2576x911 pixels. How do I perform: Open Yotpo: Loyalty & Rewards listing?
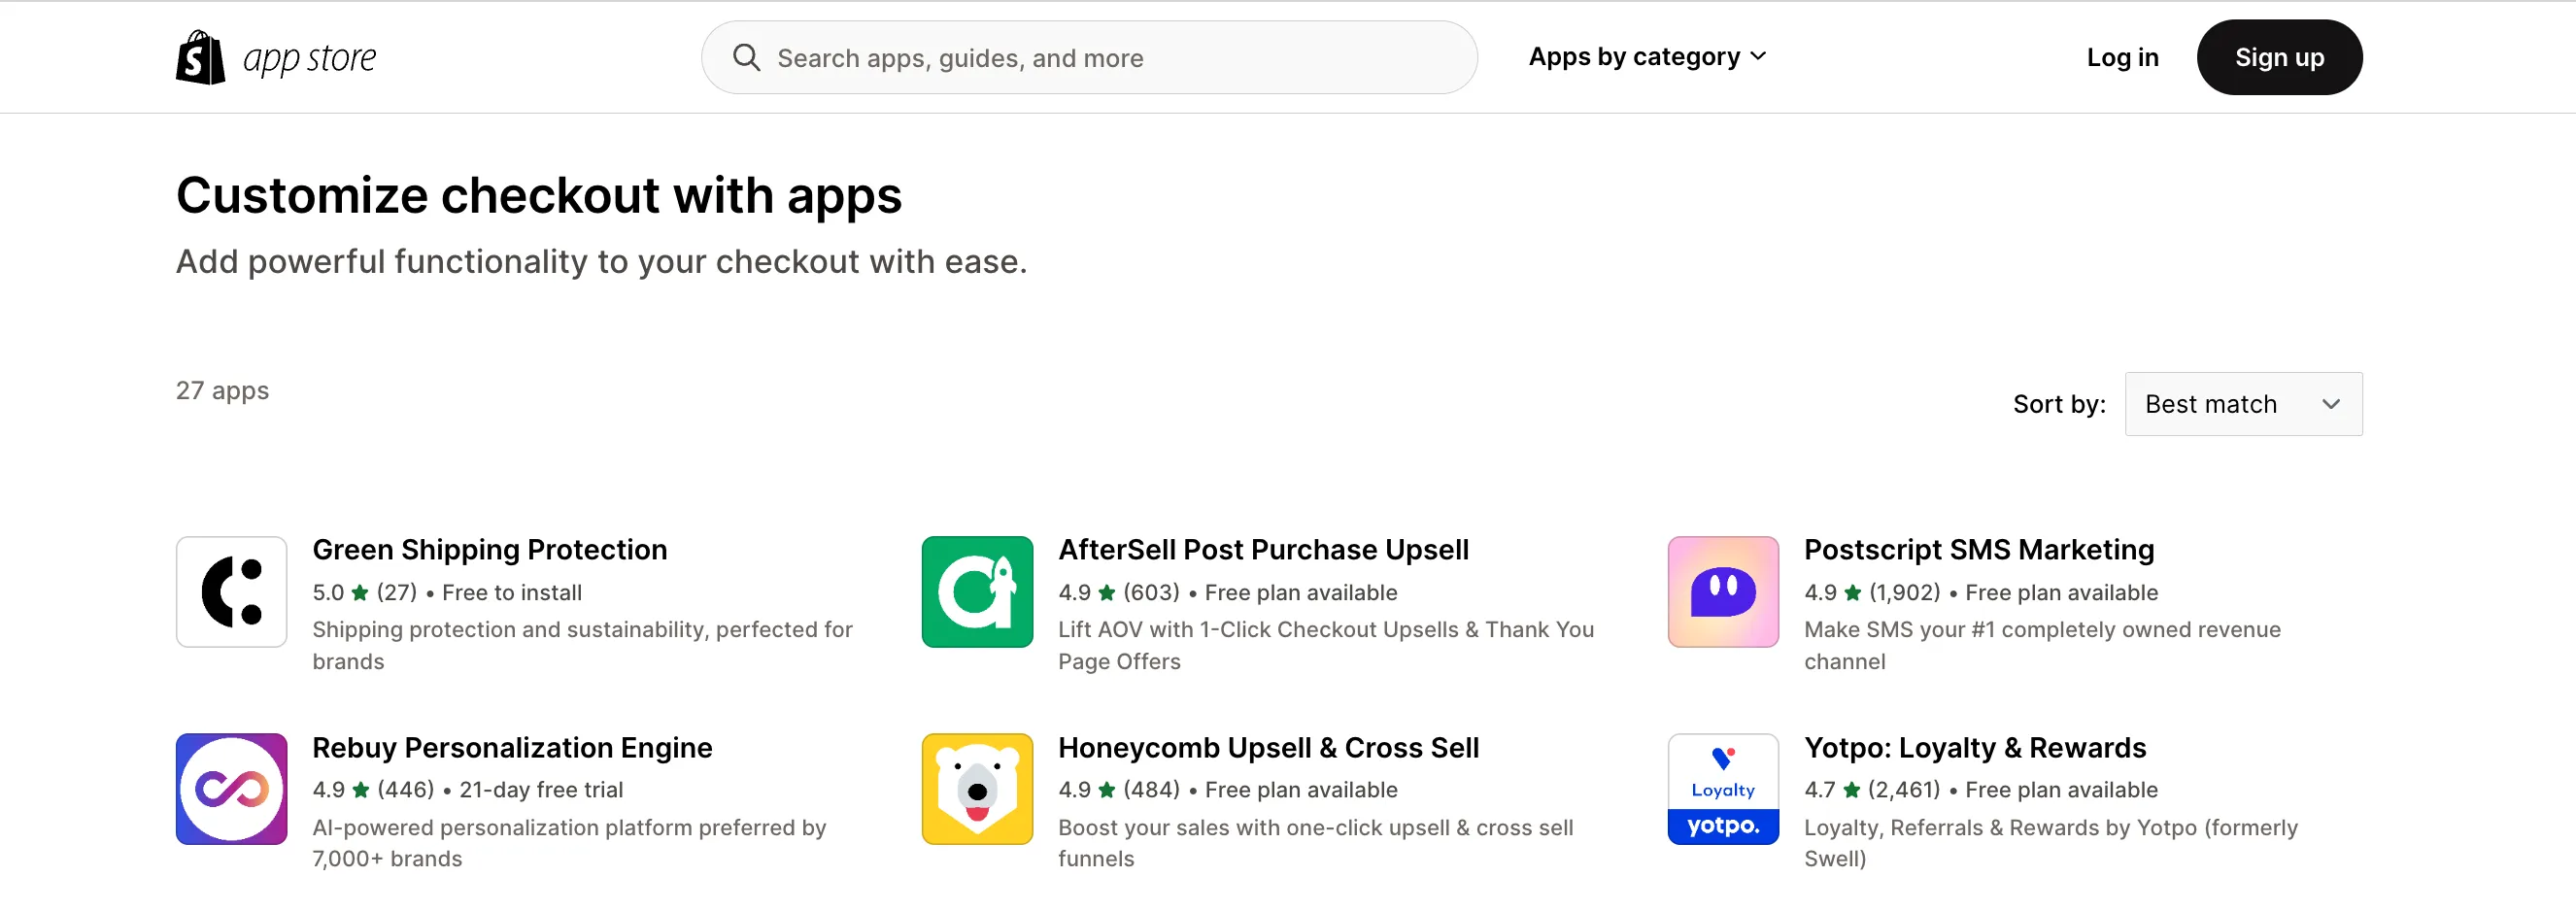1975,747
